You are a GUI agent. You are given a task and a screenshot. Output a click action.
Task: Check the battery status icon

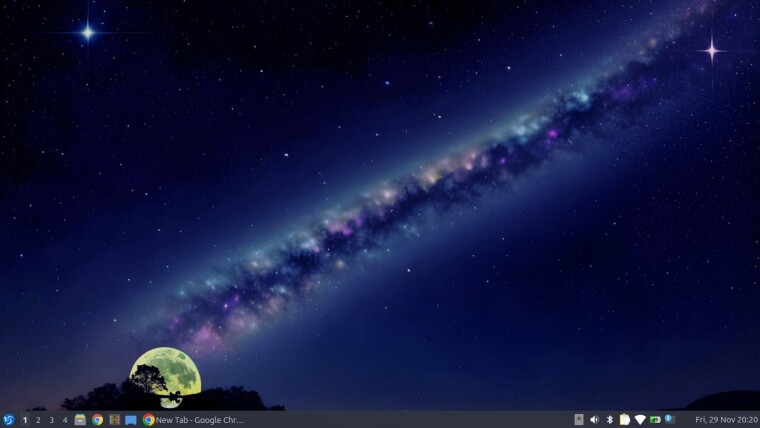pos(655,420)
